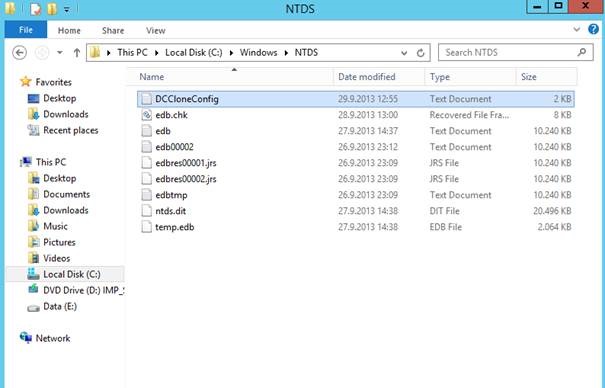Open the Share ribbon tab
605x388 pixels.
point(113,30)
